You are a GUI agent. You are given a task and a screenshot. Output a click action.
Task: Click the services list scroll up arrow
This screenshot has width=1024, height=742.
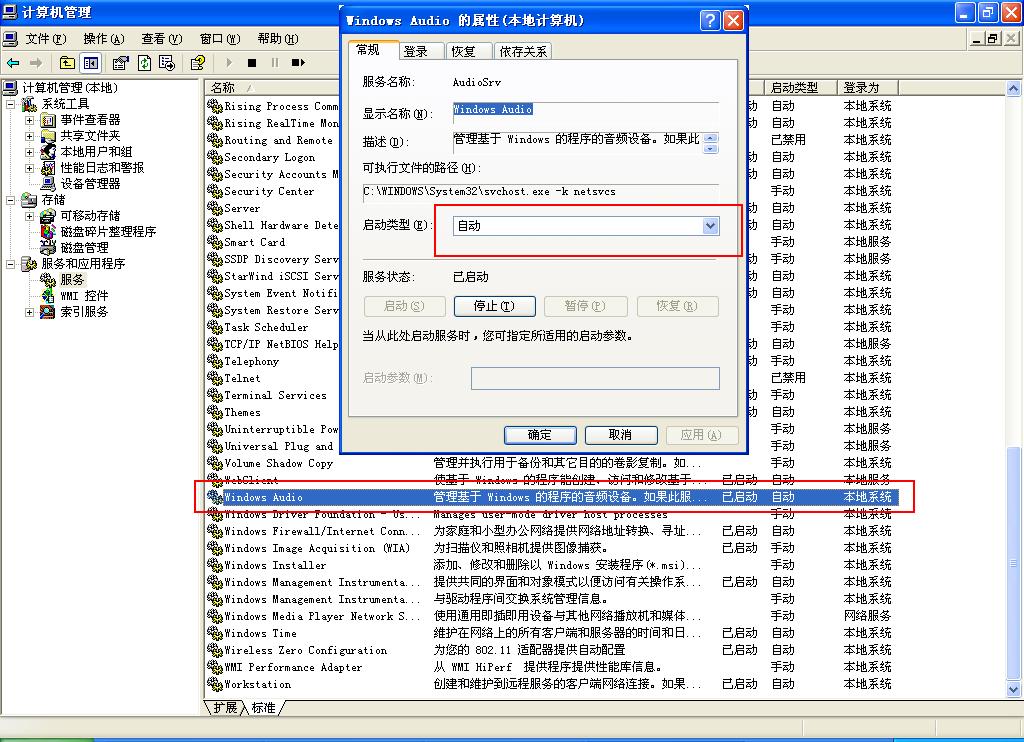coord(1013,88)
